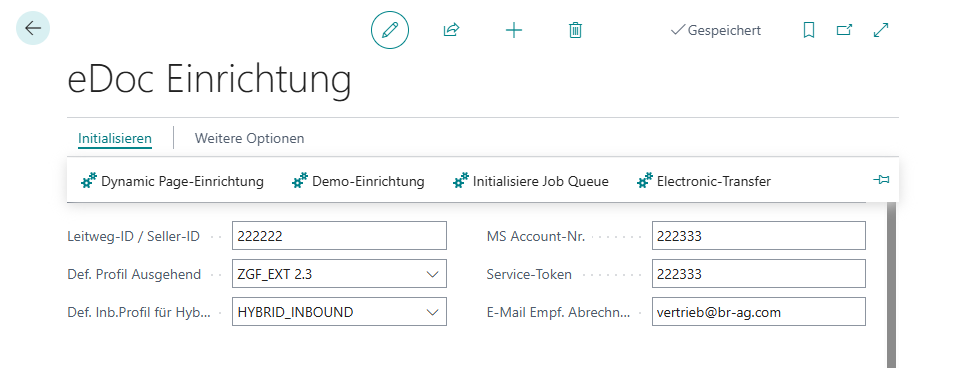Click the MS Account-Nr. label

[536, 236]
